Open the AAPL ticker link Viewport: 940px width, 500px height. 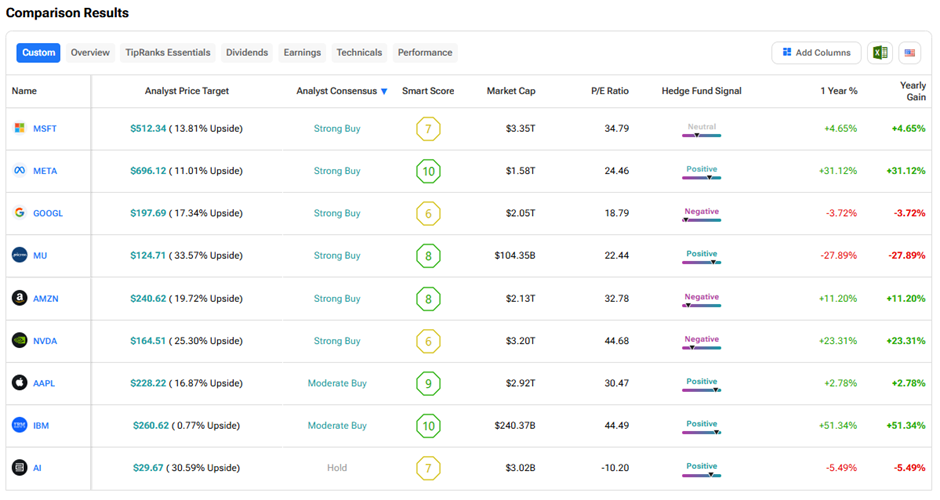(x=44, y=383)
